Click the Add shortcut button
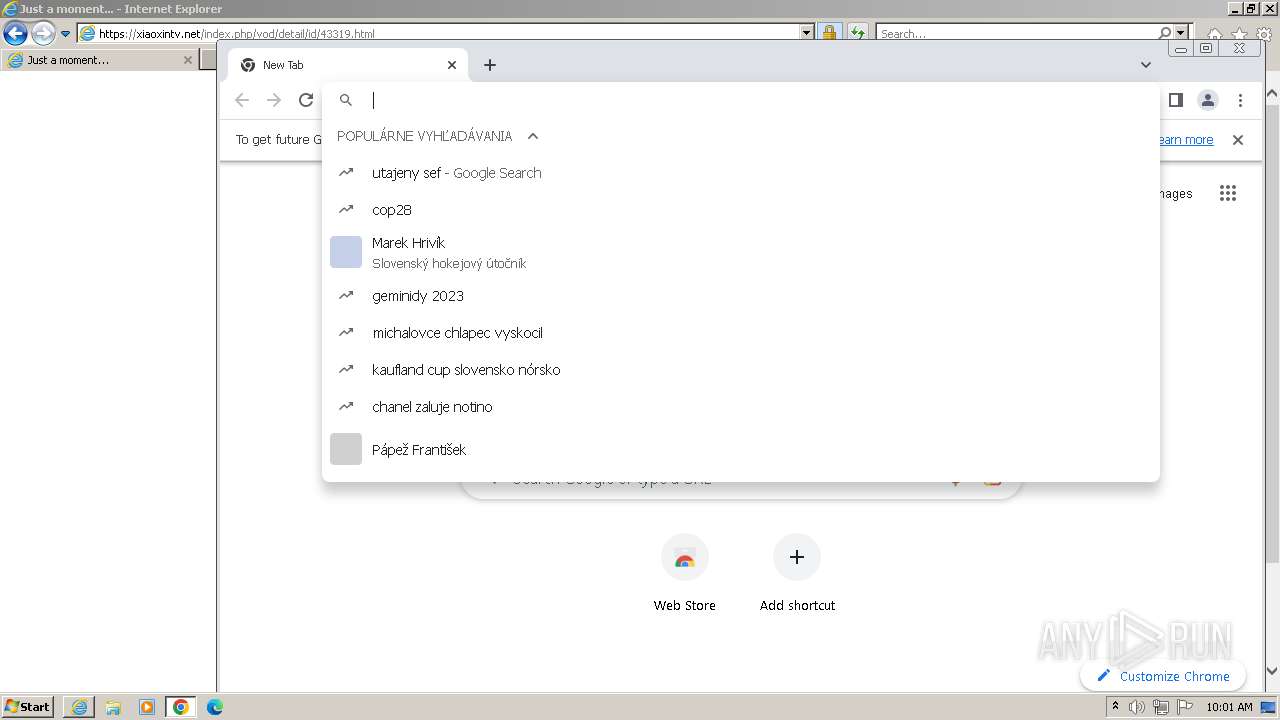1280x720 pixels. (797, 574)
